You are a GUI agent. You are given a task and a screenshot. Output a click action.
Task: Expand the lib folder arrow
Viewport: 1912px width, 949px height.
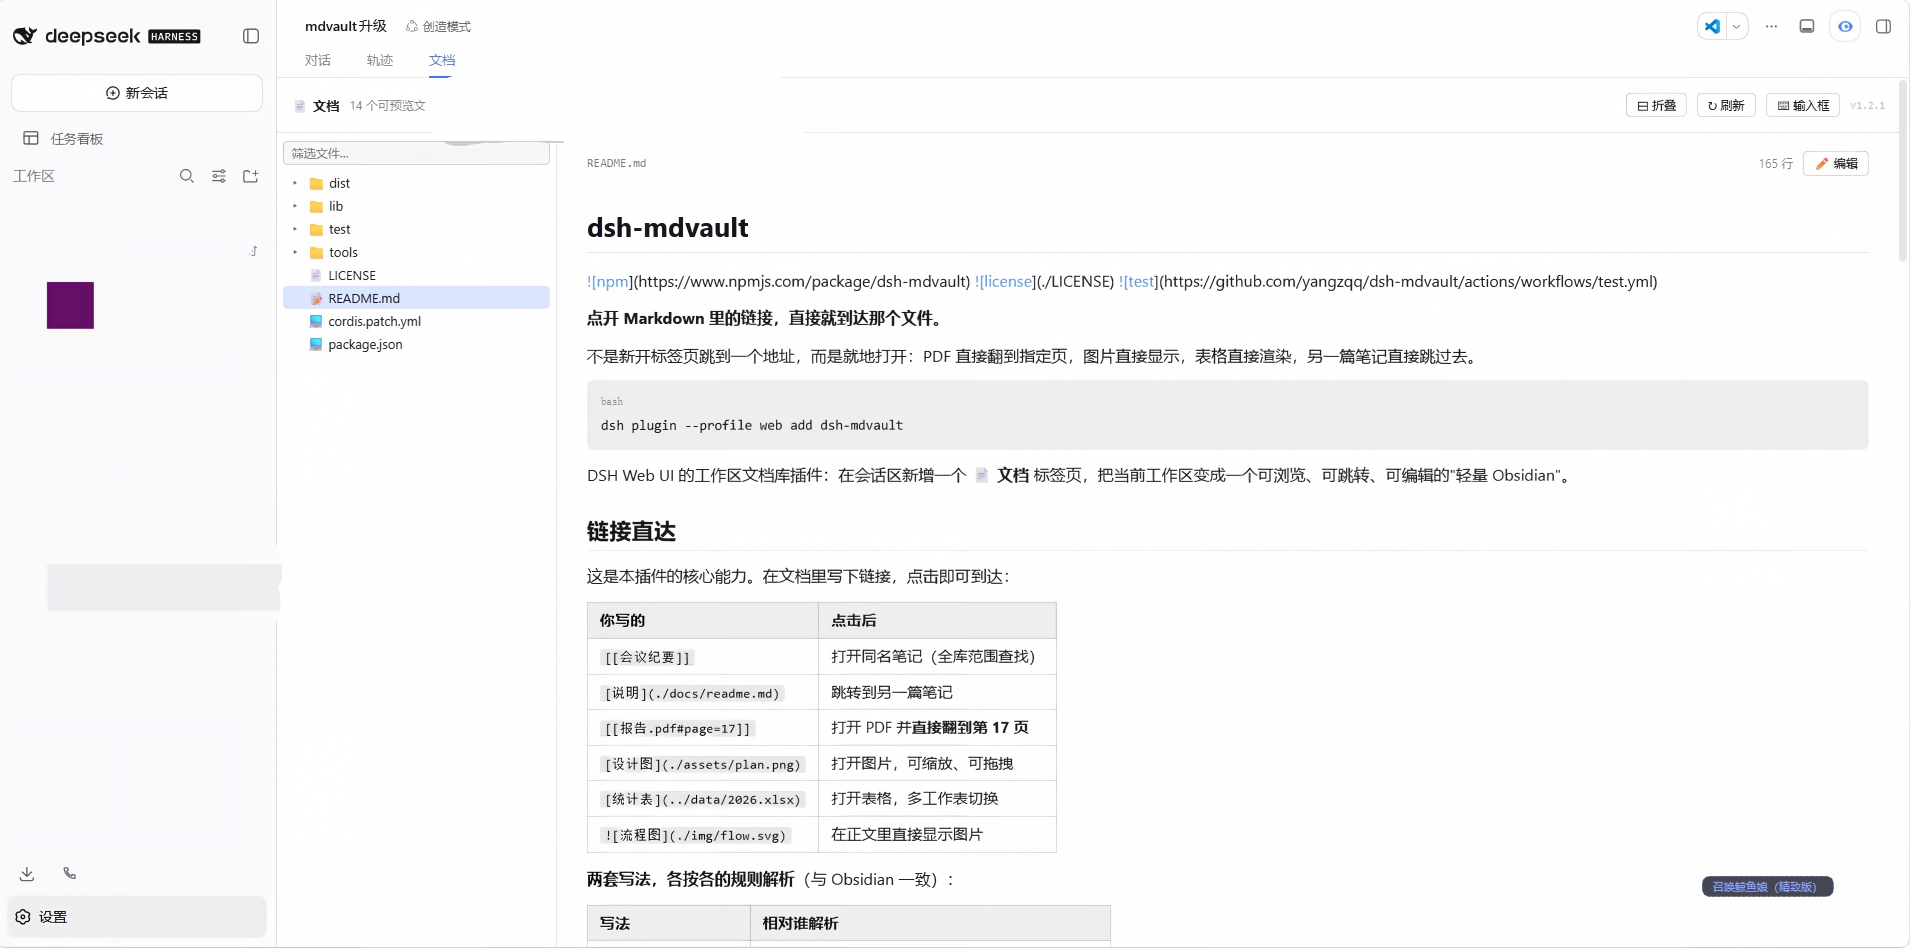(295, 206)
